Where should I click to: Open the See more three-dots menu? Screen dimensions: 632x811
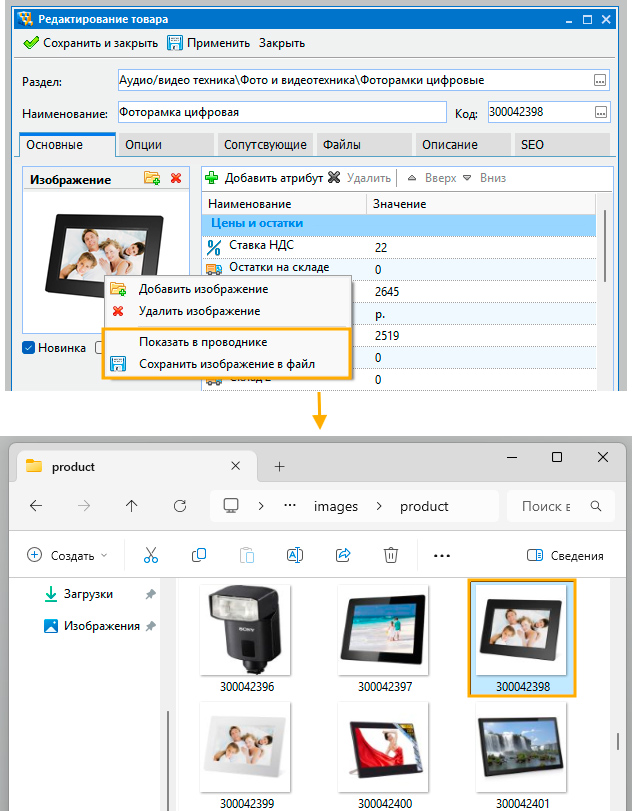pos(442,555)
